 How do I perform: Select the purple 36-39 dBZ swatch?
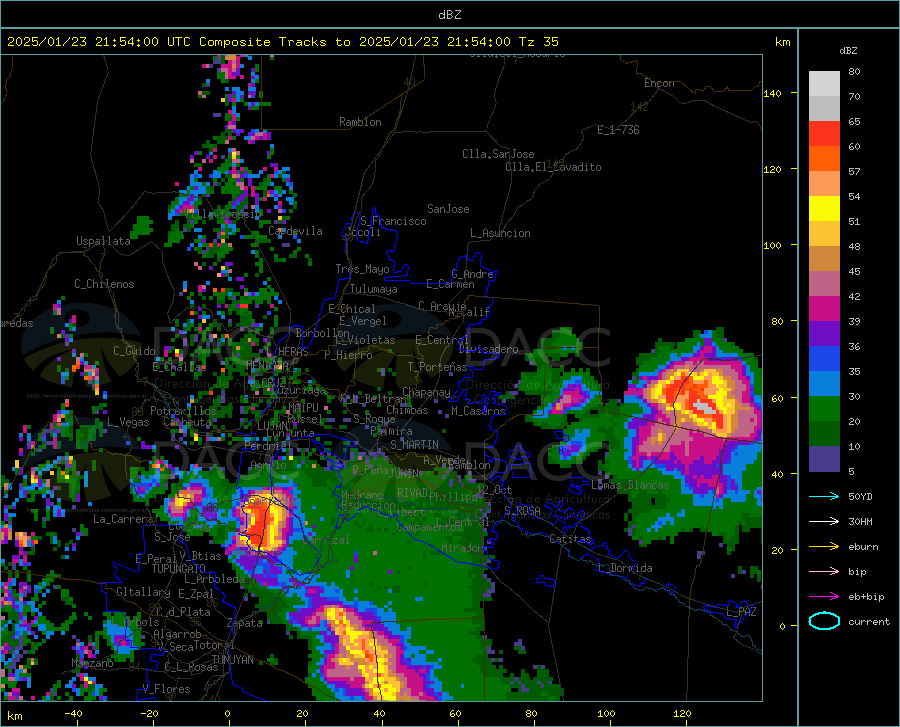coord(824,334)
